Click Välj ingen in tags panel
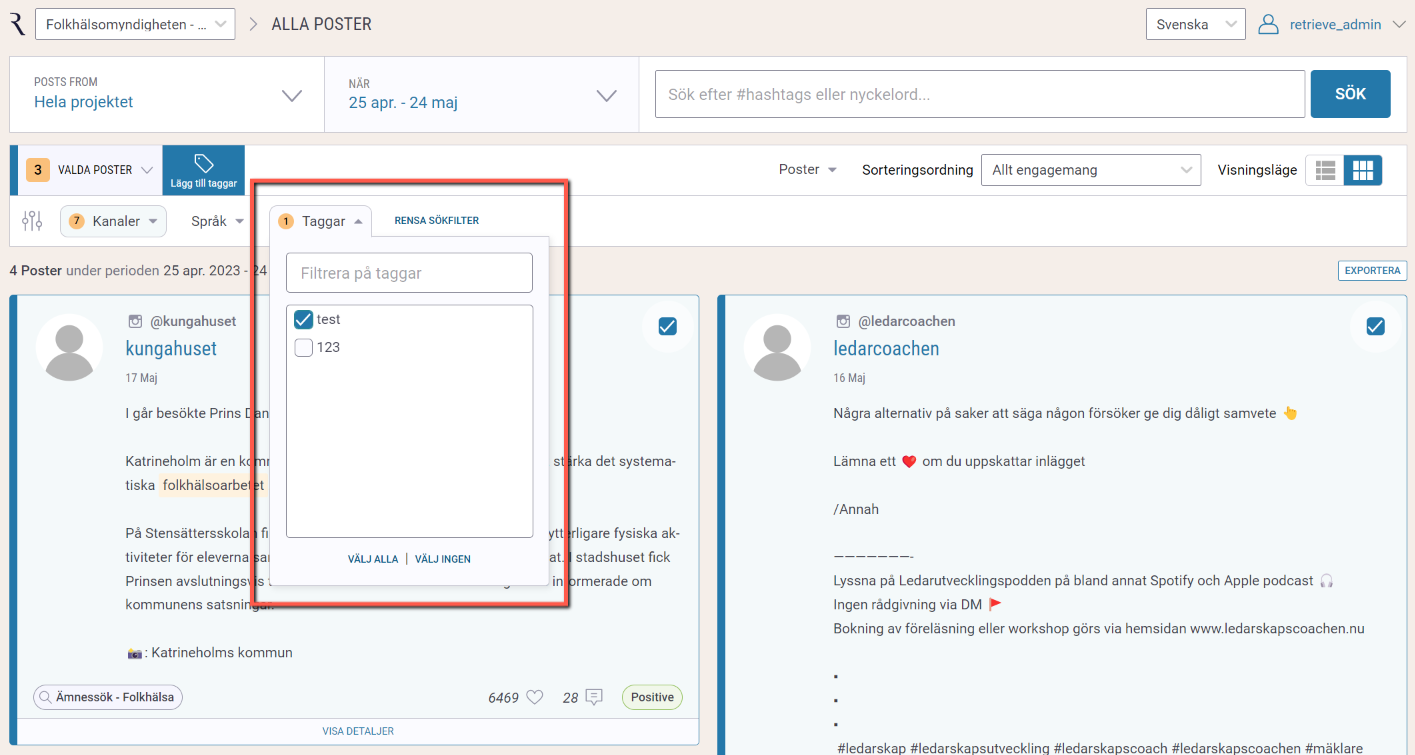 [x=443, y=559]
